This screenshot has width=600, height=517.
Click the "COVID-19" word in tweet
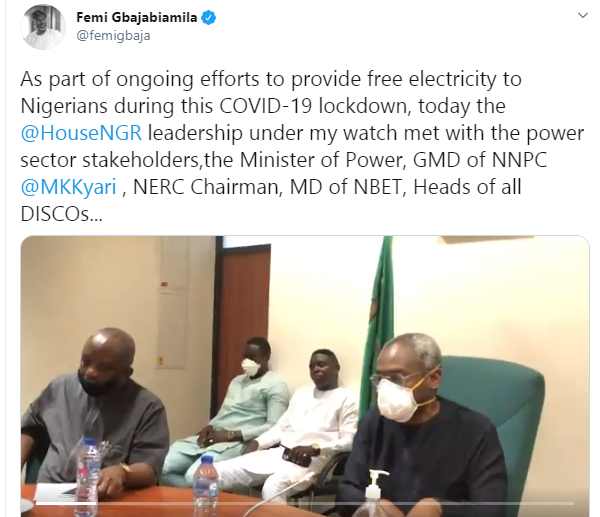point(266,106)
